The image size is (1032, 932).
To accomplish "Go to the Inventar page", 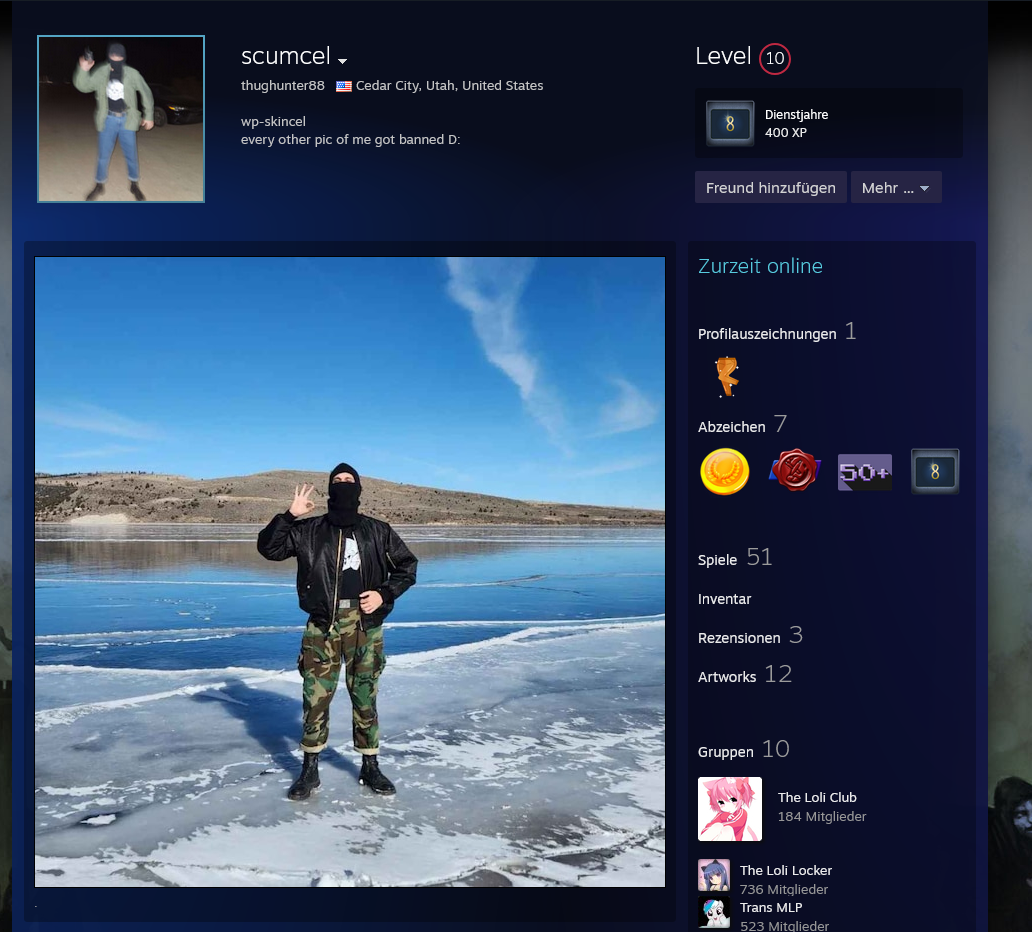I will (724, 599).
